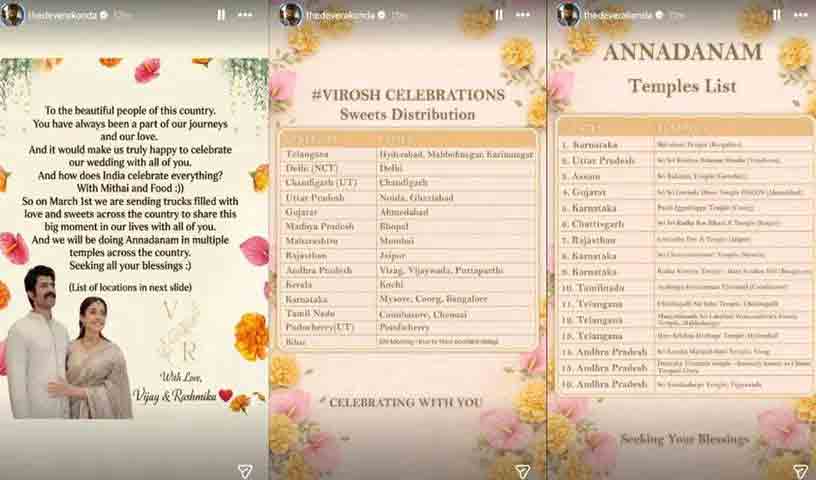Open three-dot menu on middle story
This screenshot has width=816, height=480.
522,16
